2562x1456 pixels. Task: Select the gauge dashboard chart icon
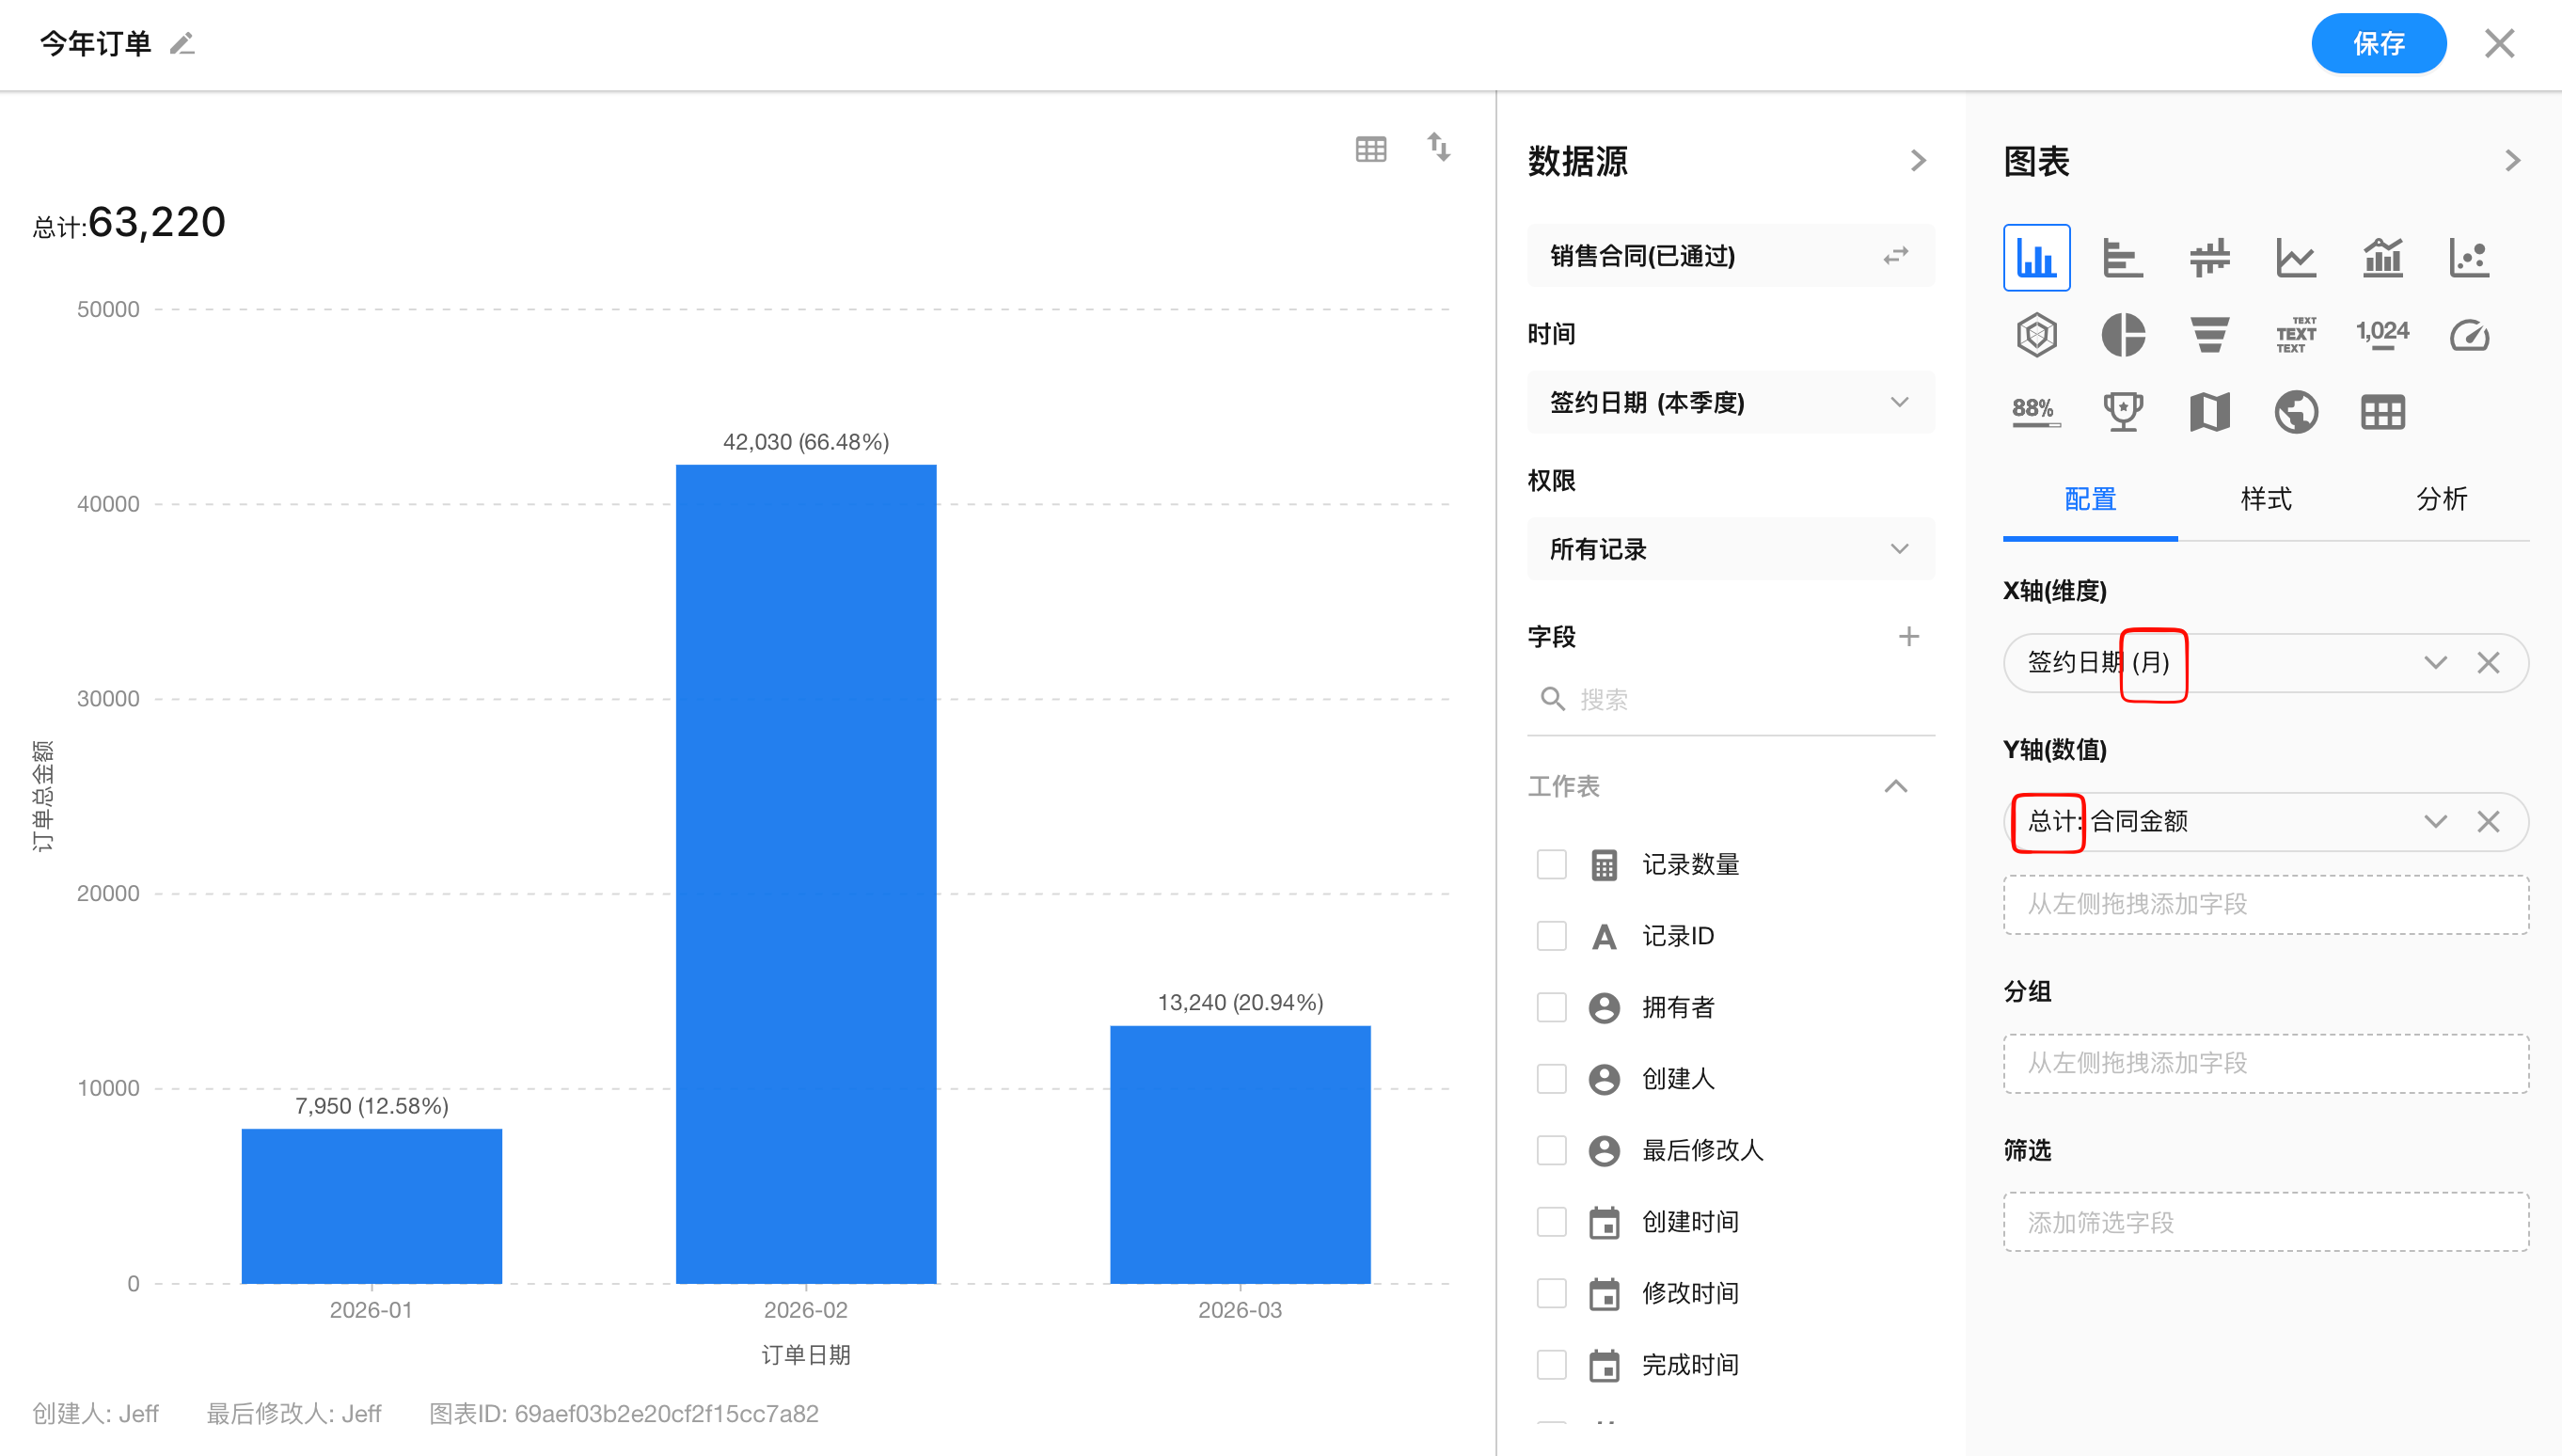pos(2468,335)
